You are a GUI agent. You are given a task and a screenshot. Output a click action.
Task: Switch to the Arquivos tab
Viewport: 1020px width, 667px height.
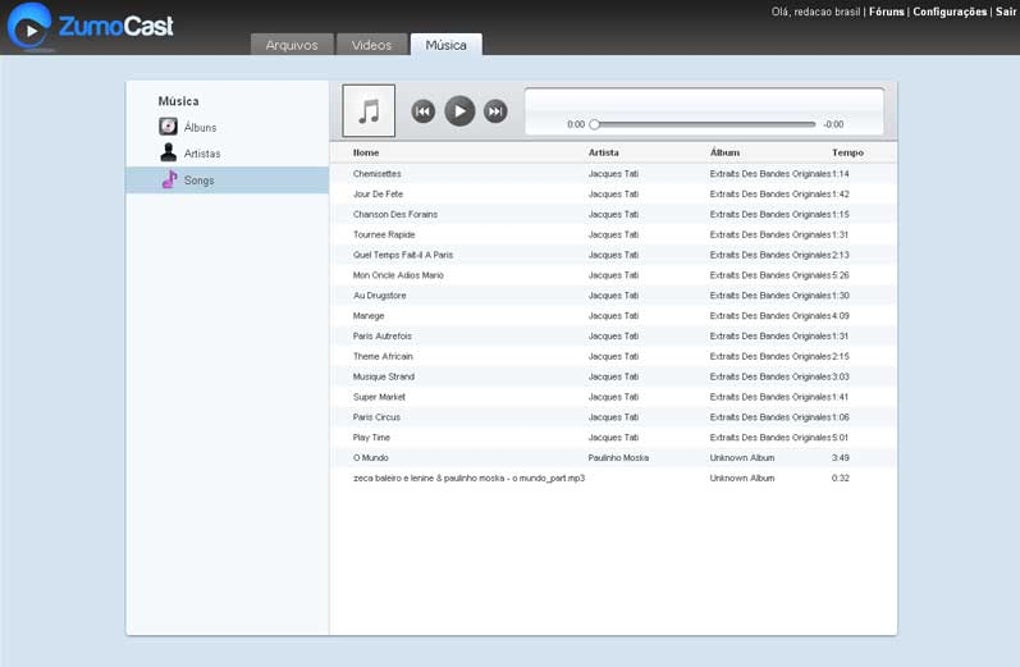tap(292, 45)
